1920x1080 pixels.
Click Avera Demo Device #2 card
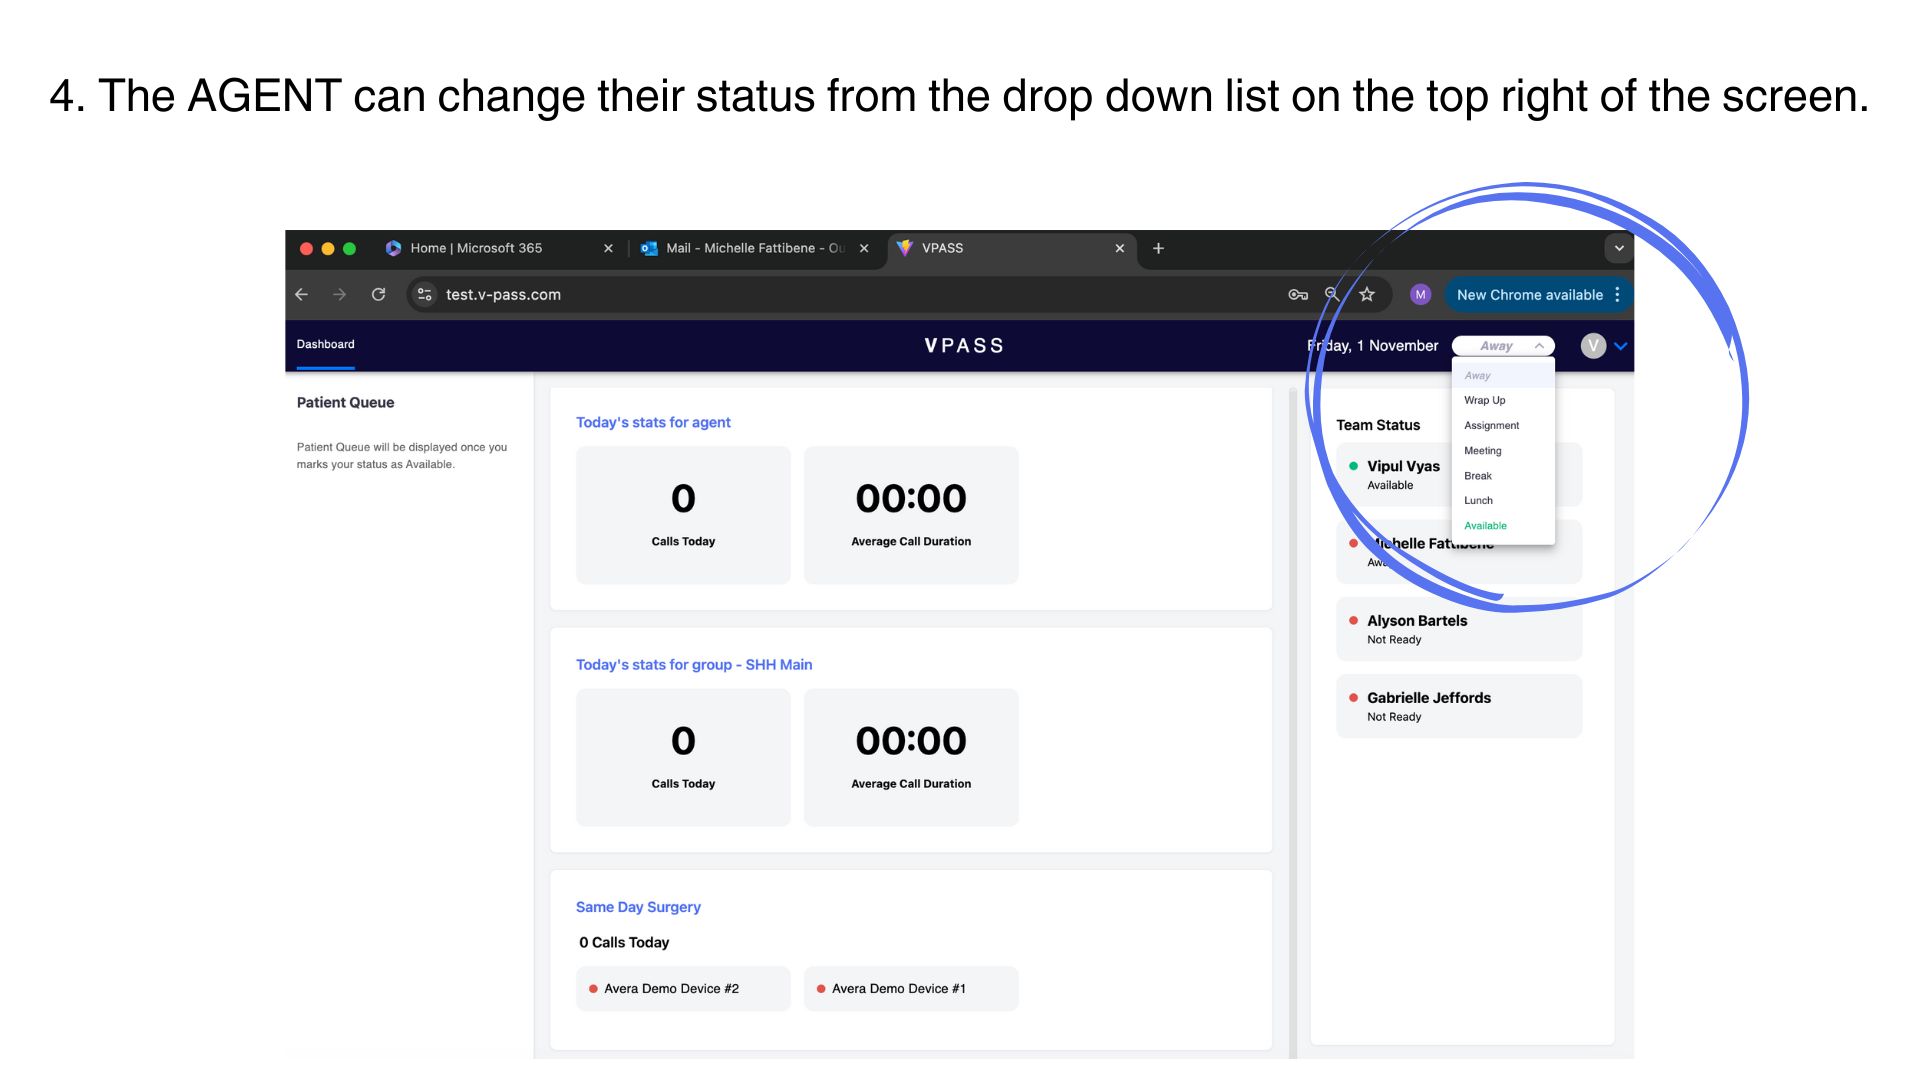(683, 988)
